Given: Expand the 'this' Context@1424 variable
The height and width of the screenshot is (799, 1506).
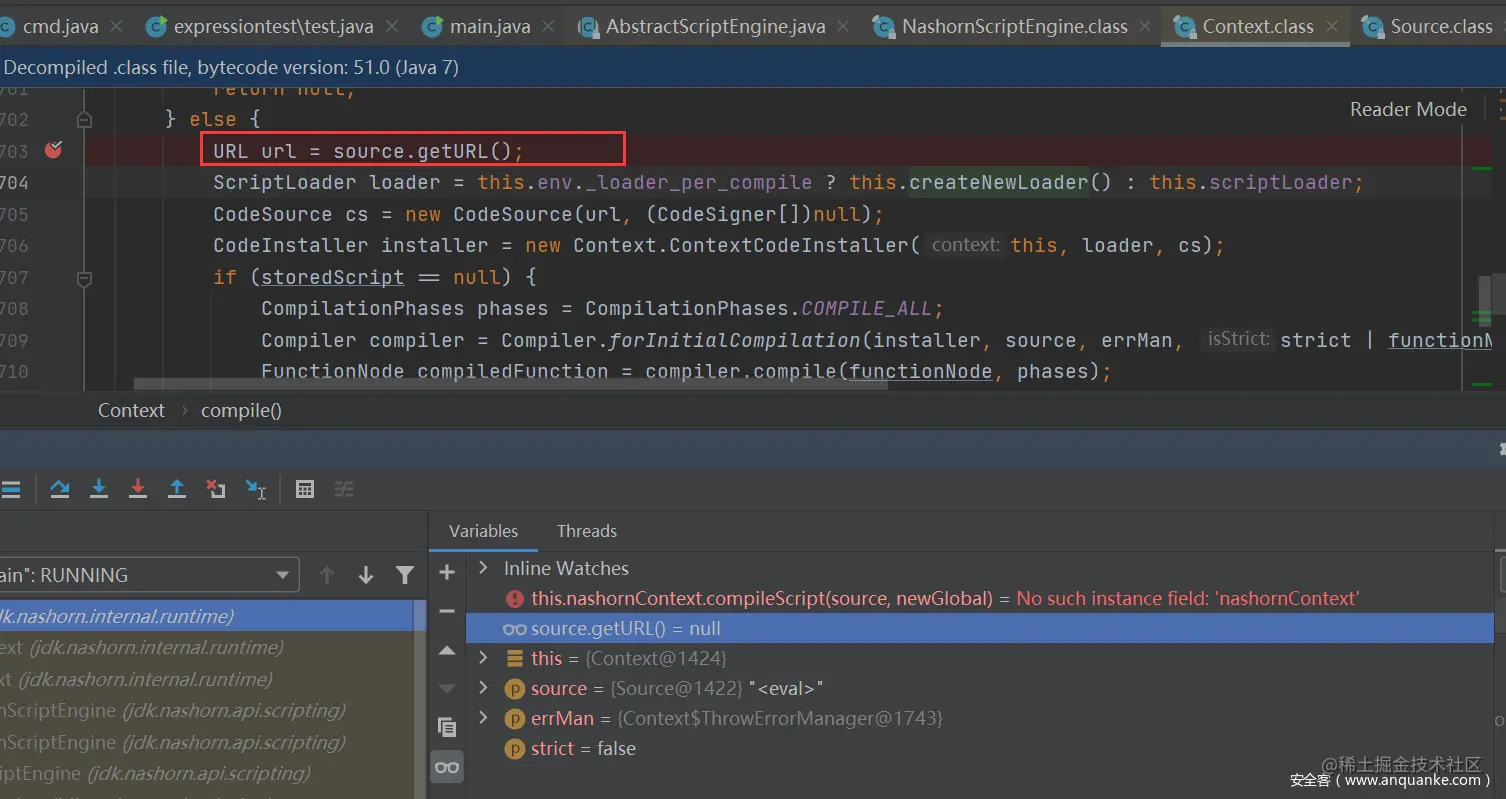Looking at the screenshot, I should point(483,658).
